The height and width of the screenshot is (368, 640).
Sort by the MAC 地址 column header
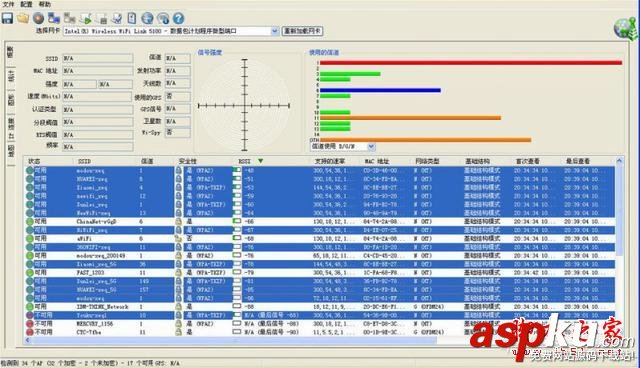click(377, 161)
